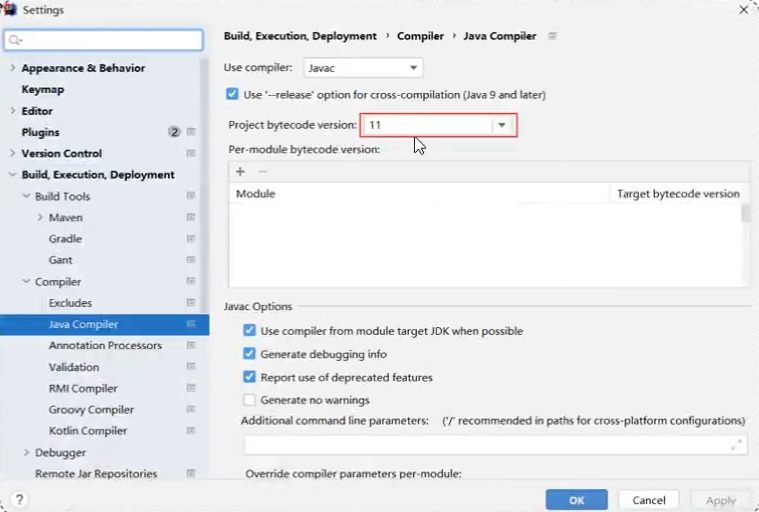The height and width of the screenshot is (512, 759).
Task: Click the minus icon to remove module entry
Action: (262, 171)
